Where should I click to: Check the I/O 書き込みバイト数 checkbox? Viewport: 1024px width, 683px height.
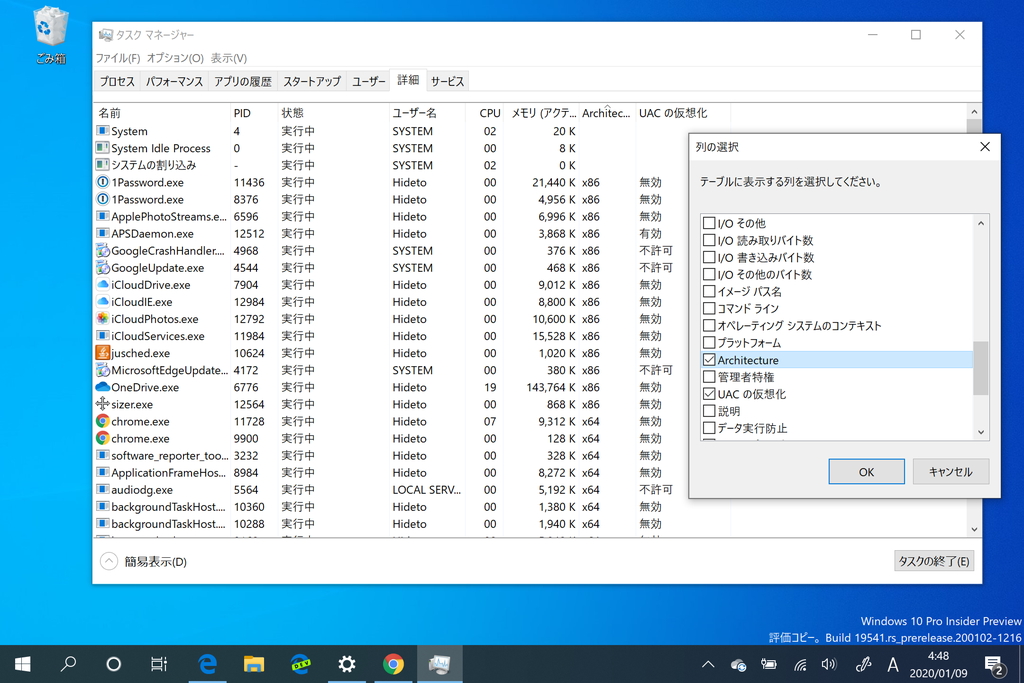tap(709, 257)
